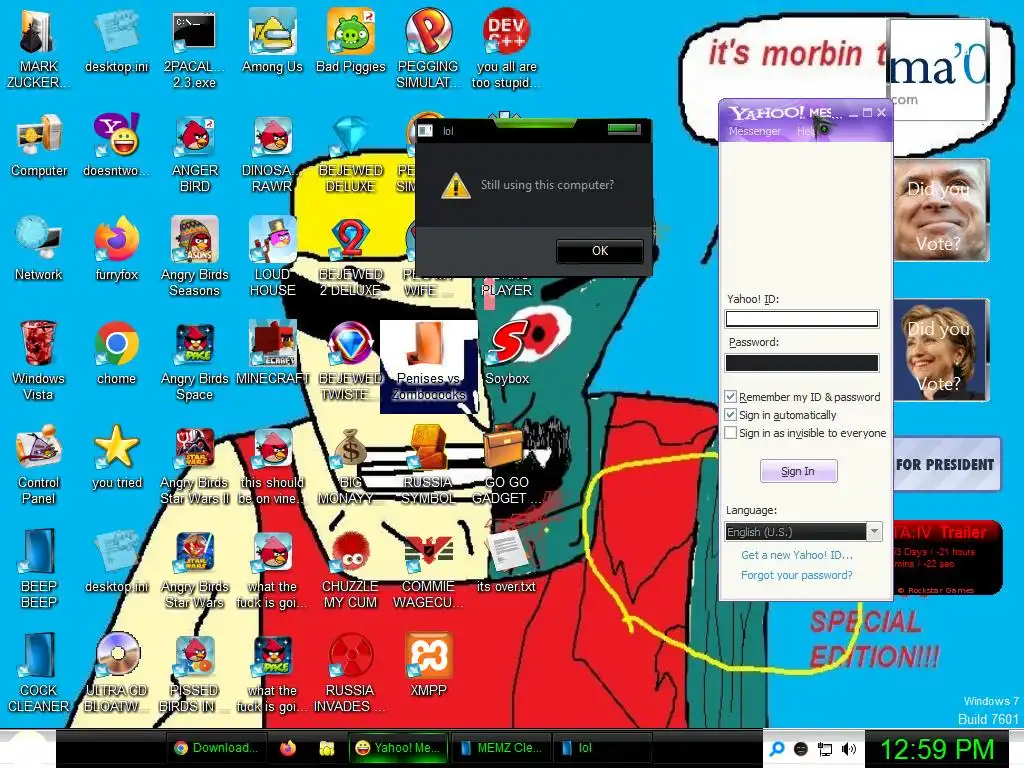
Task: Open the Control Panel desktop icon
Action: 39,464
